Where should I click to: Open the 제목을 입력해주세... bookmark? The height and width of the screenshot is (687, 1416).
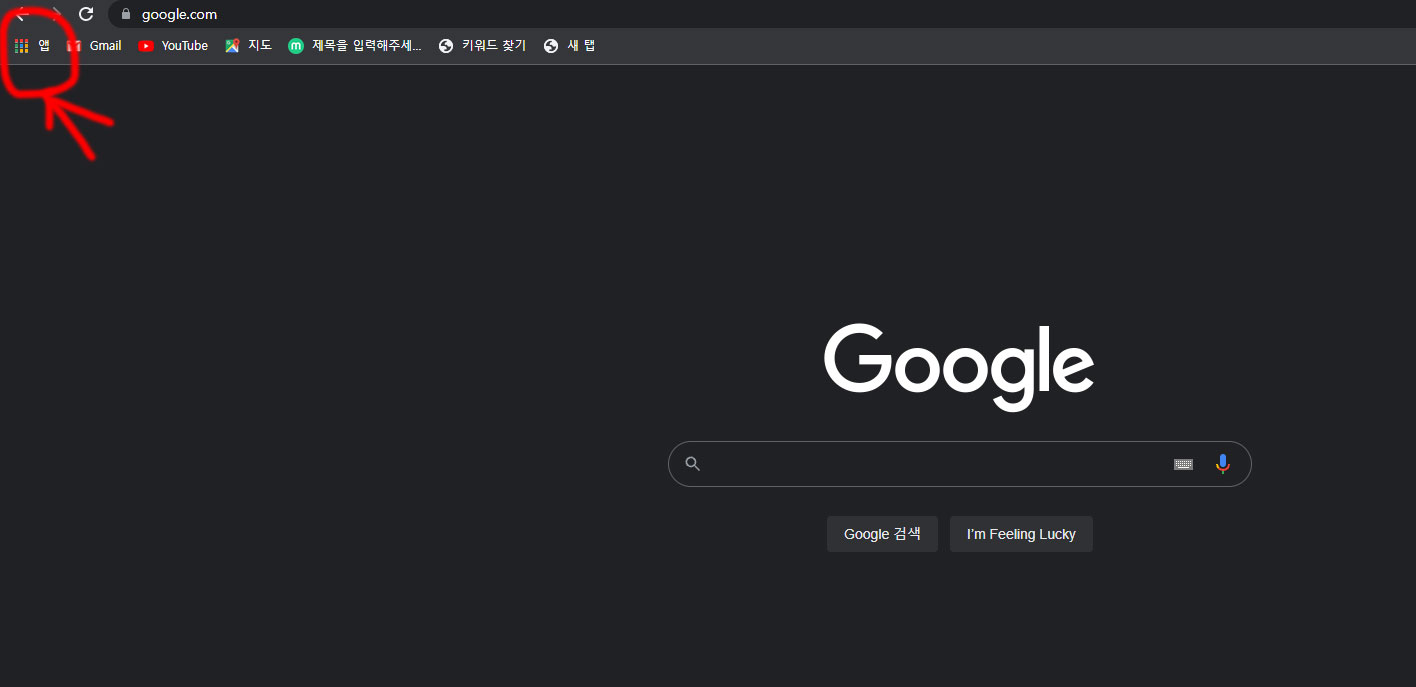coord(355,46)
